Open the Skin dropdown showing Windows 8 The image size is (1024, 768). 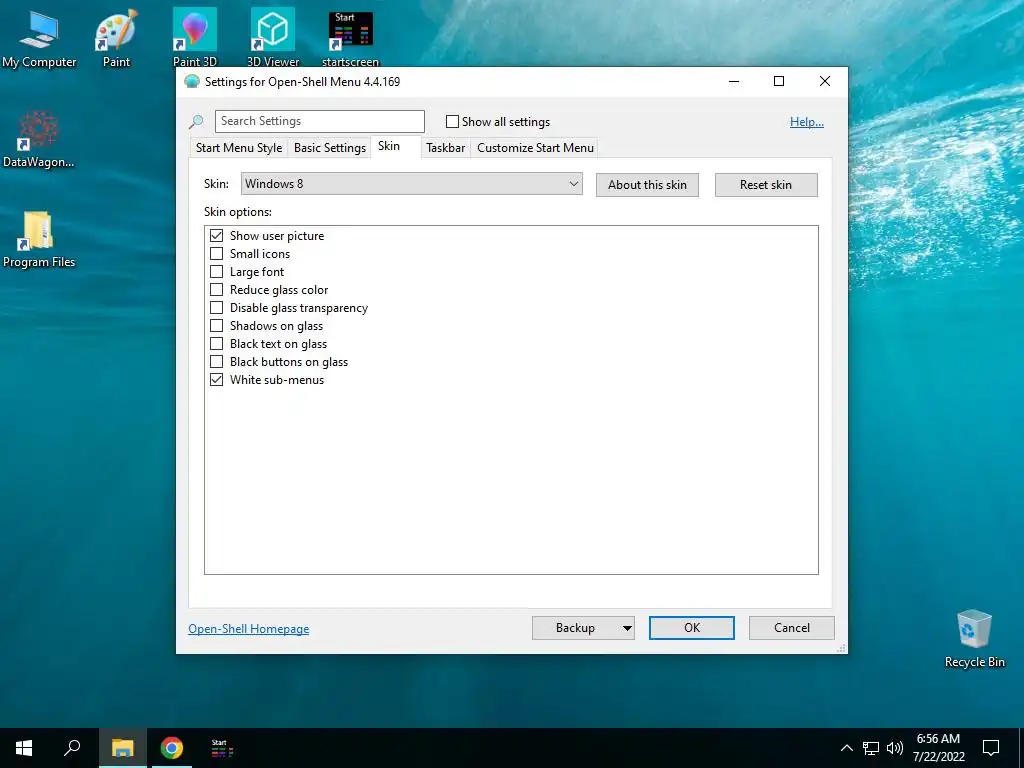pyautogui.click(x=411, y=184)
